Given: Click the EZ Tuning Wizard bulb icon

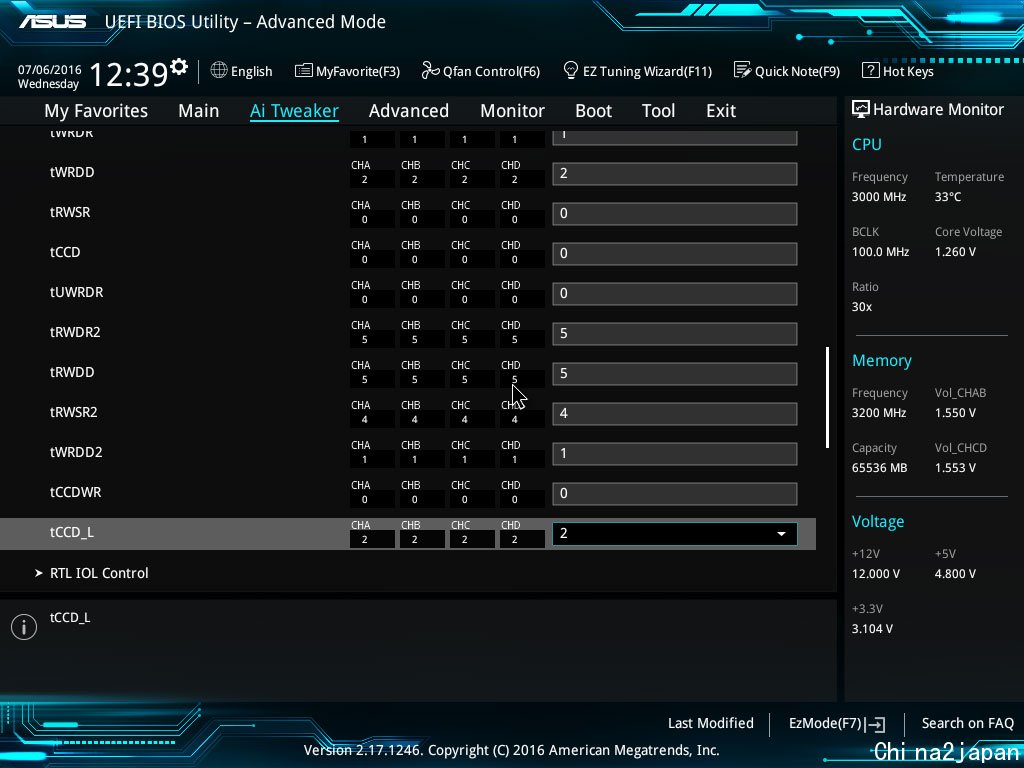Looking at the screenshot, I should [570, 70].
